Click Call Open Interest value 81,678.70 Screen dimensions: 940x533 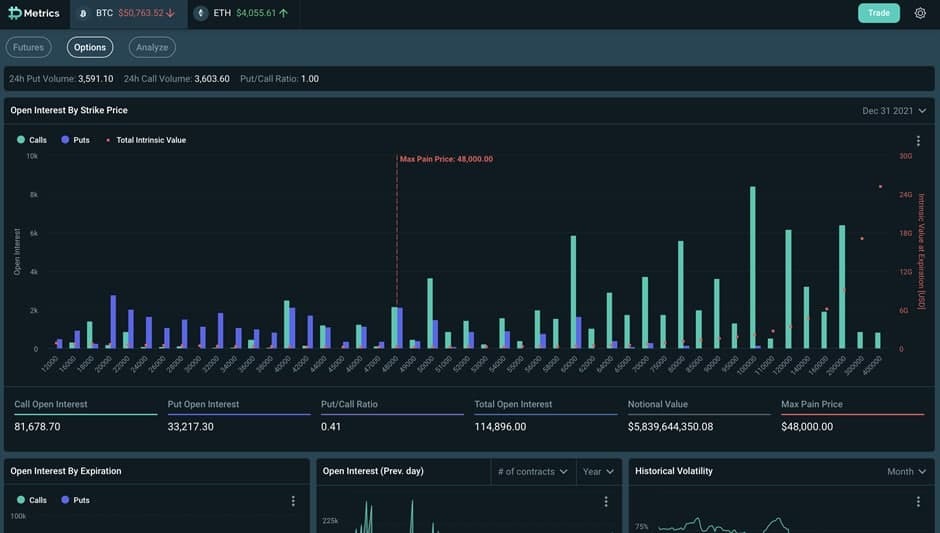coord(37,427)
